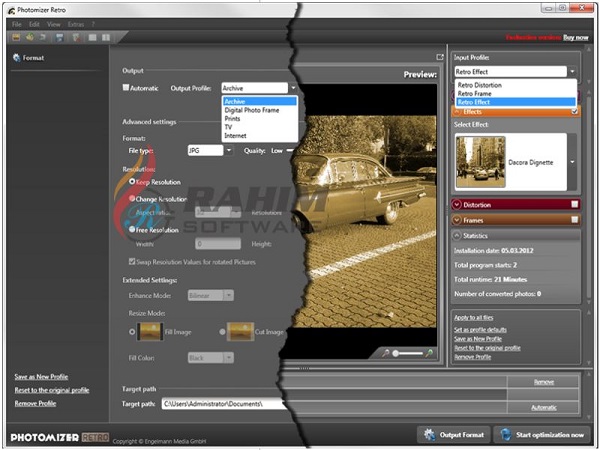The width and height of the screenshot is (600, 450).
Task: Expand the Frames section
Action: 459,219
